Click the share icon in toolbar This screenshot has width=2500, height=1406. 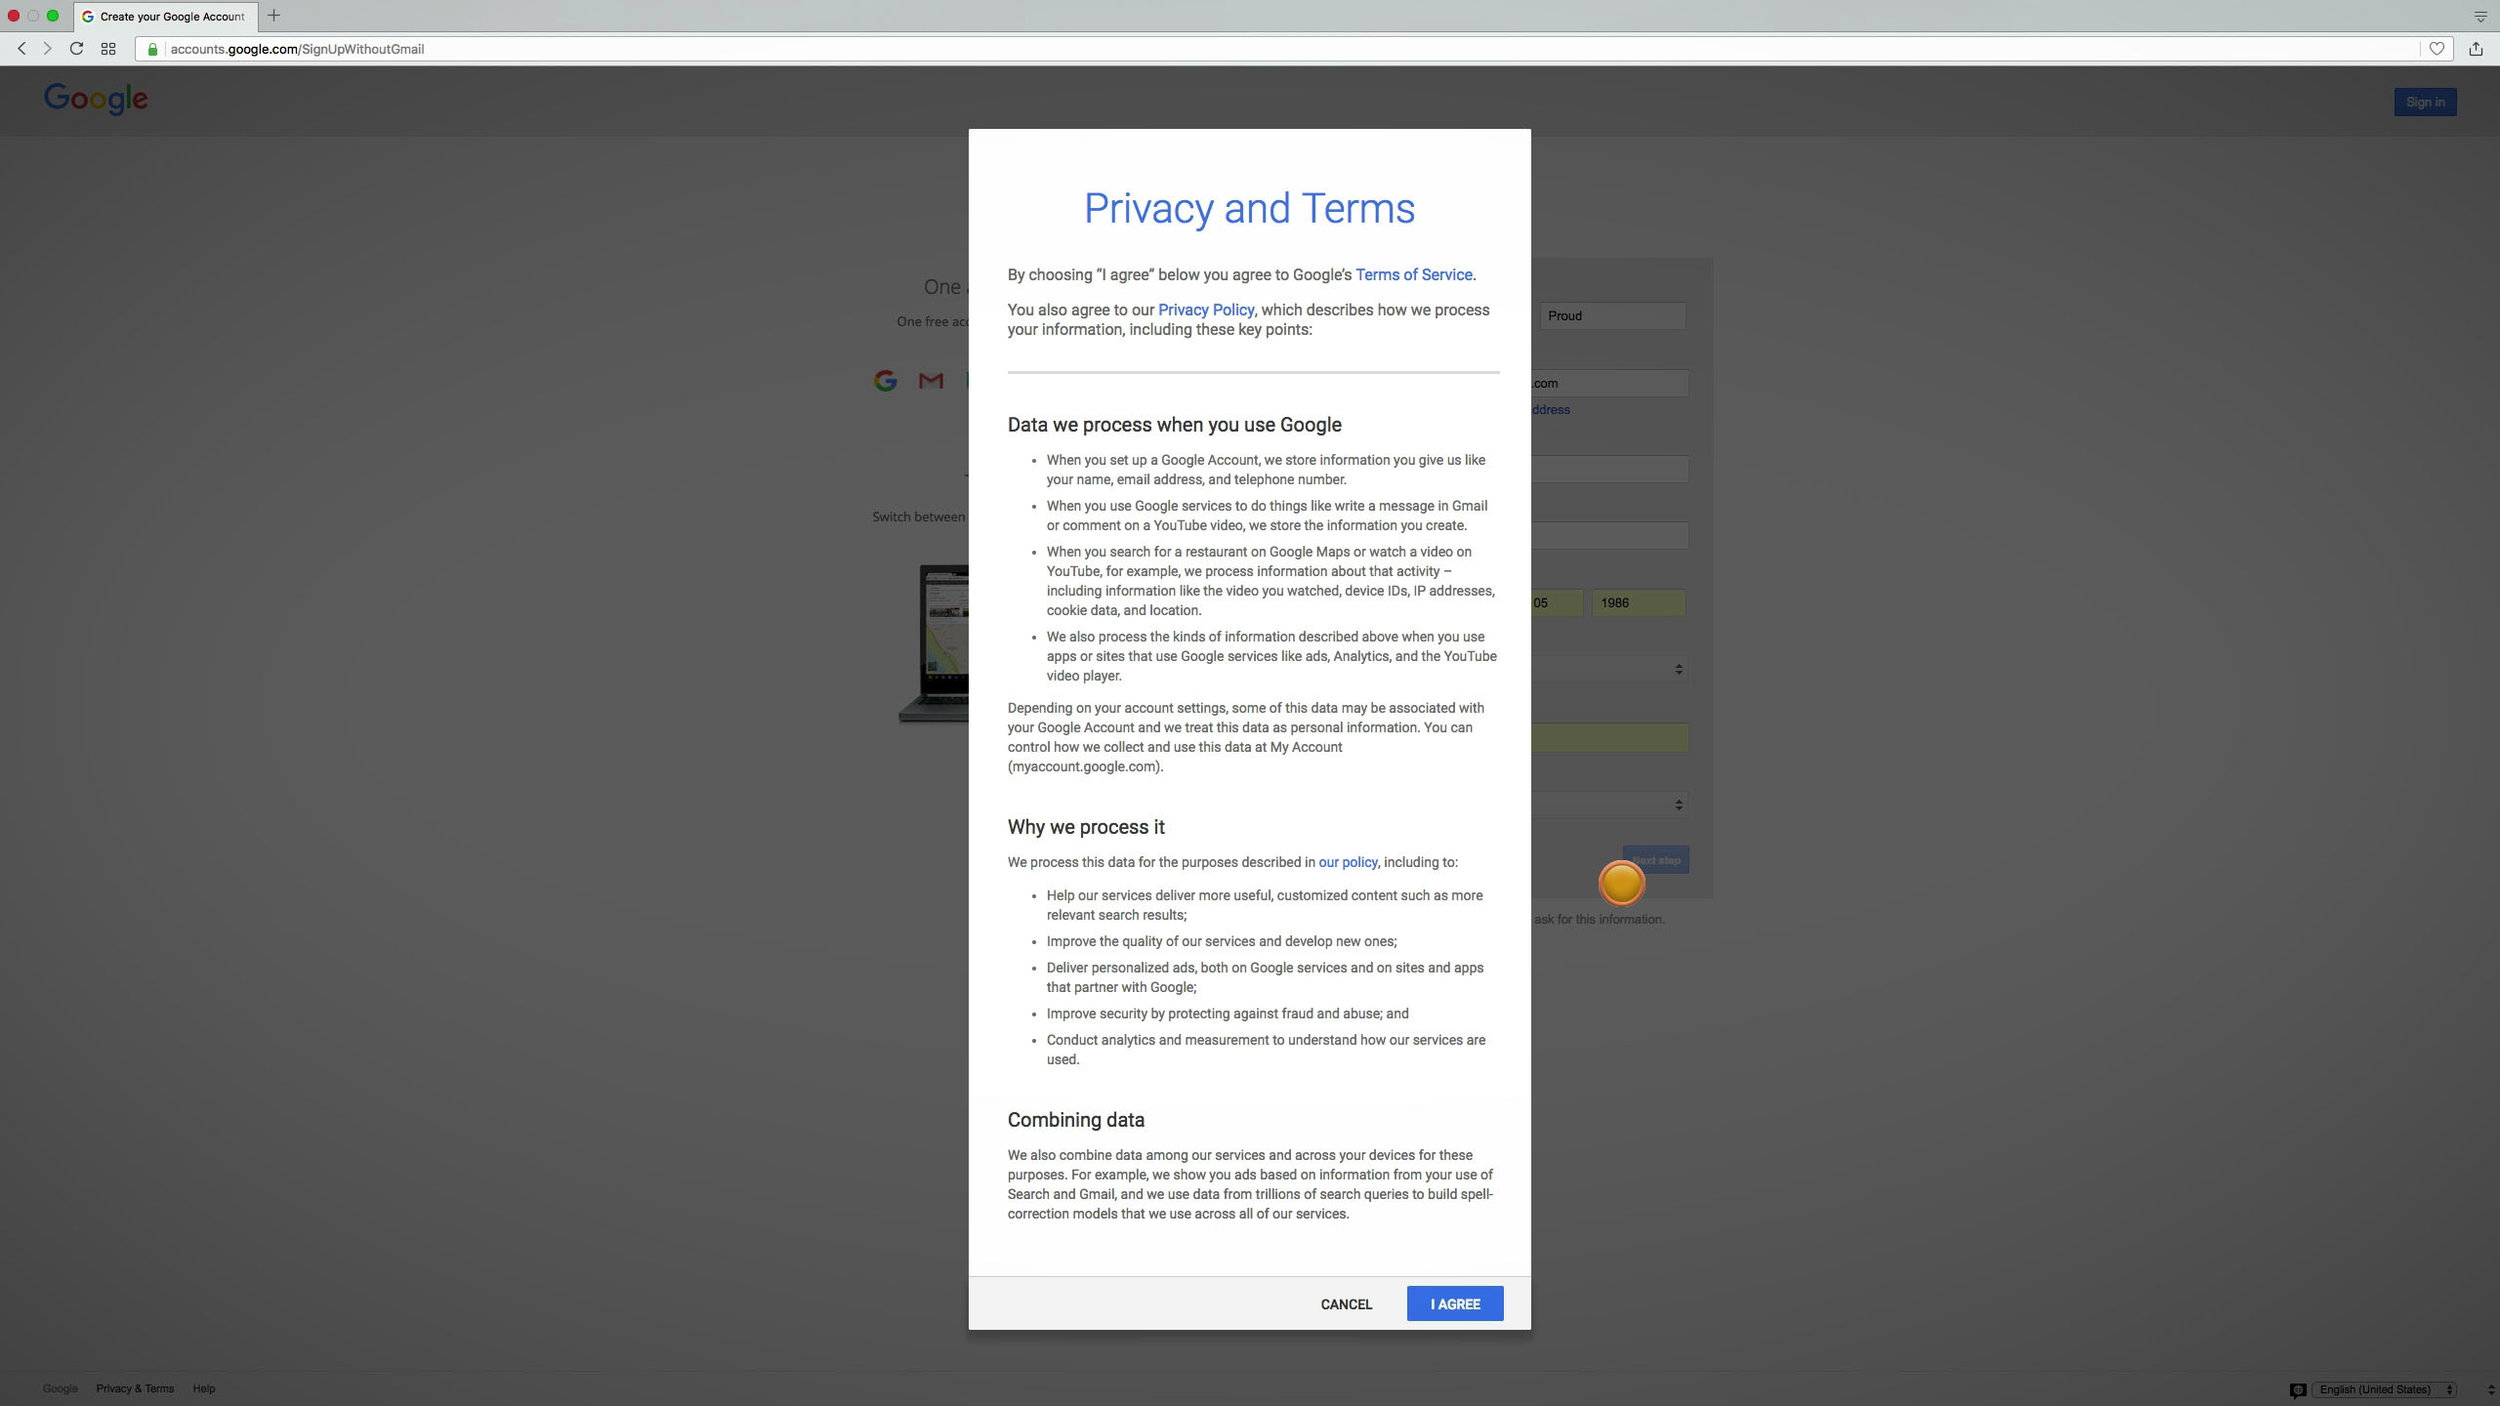click(2476, 48)
